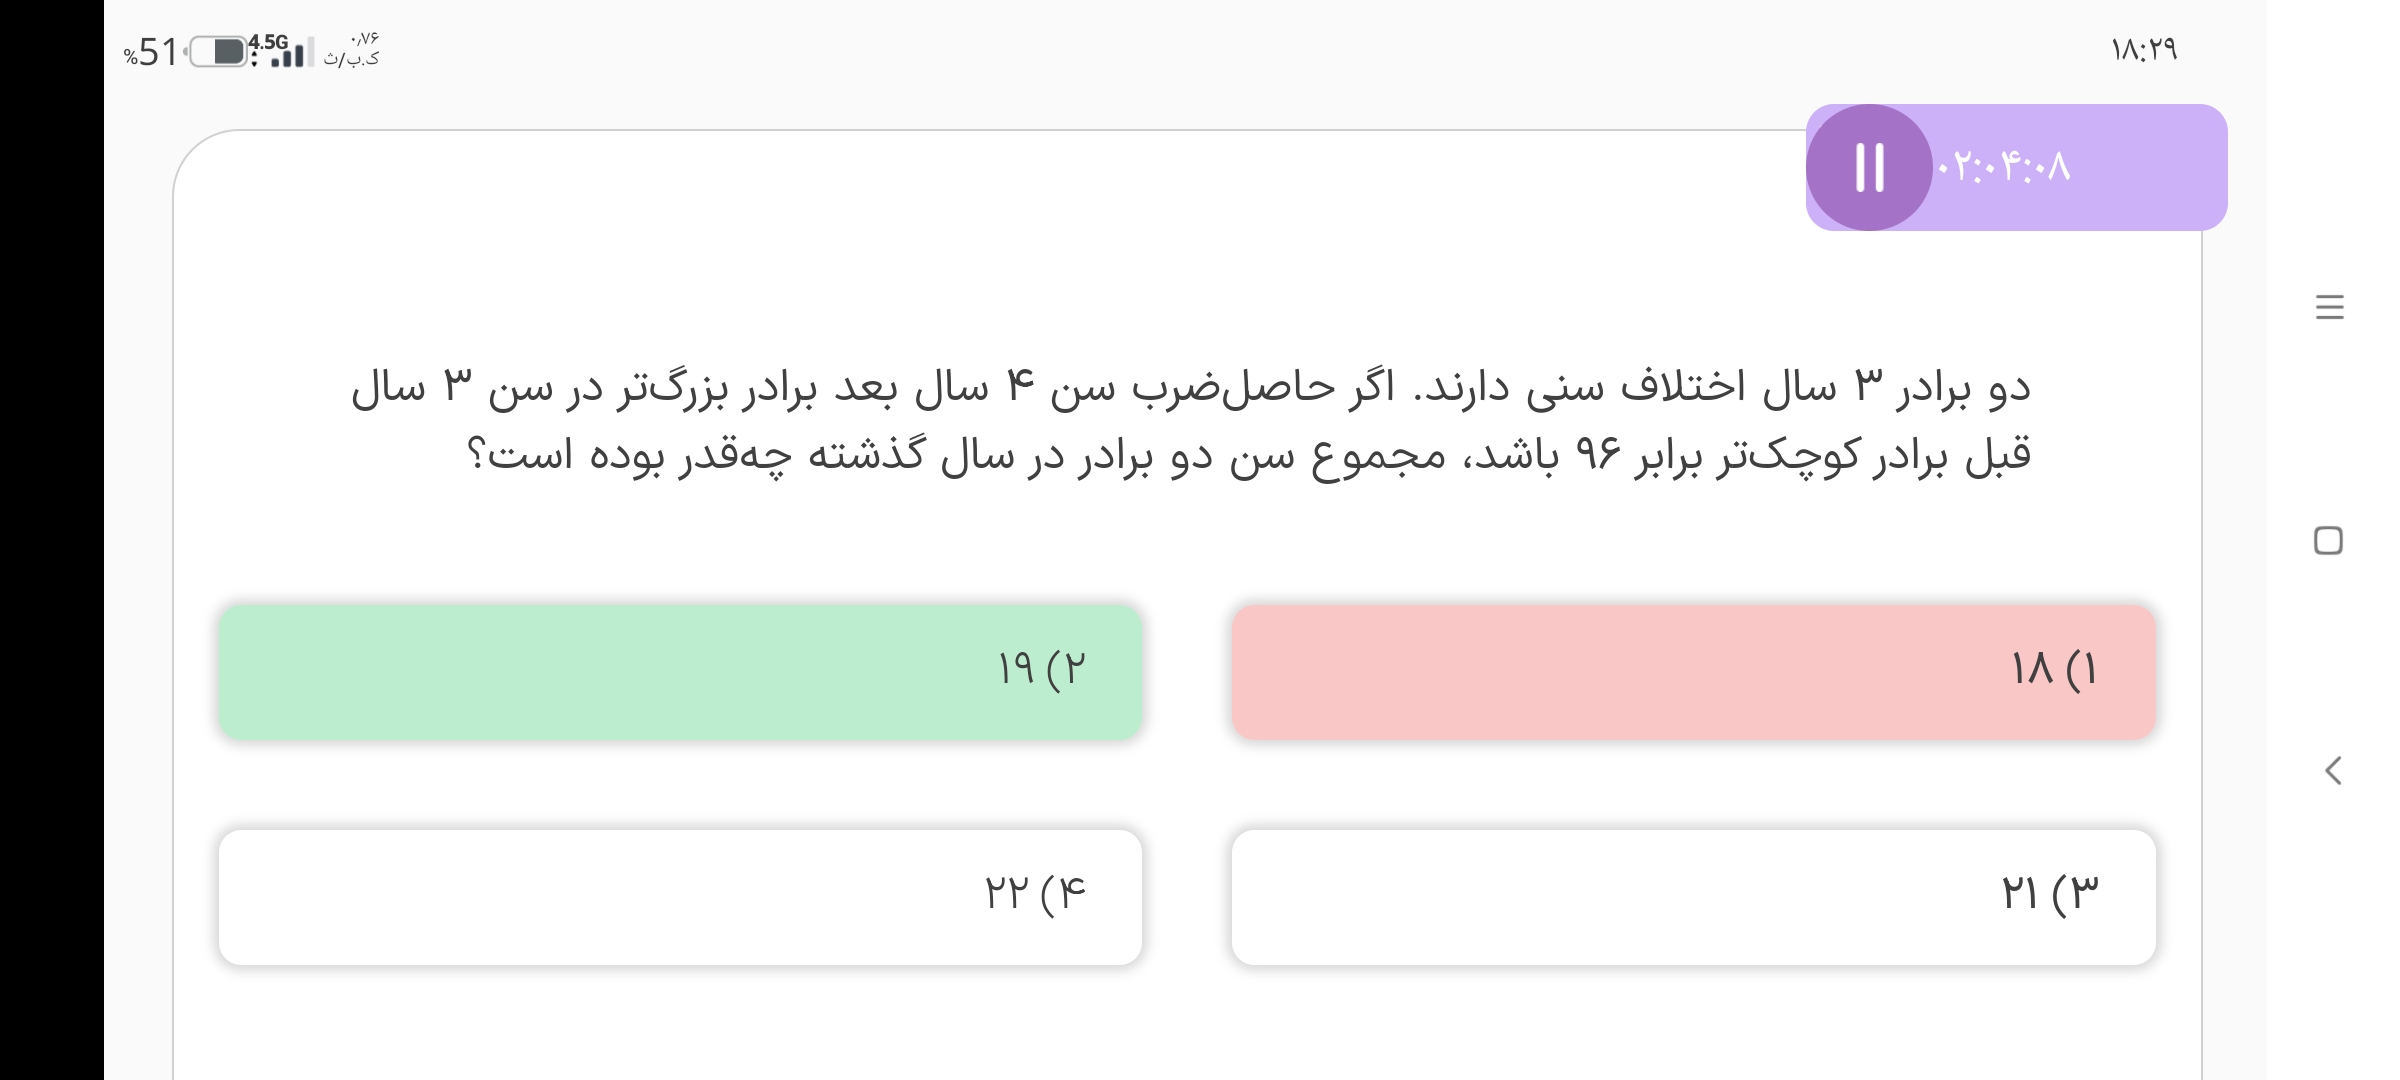This screenshot has height=1080, width=2400.
Task: Tap the battery icon in status bar
Action: [218, 52]
